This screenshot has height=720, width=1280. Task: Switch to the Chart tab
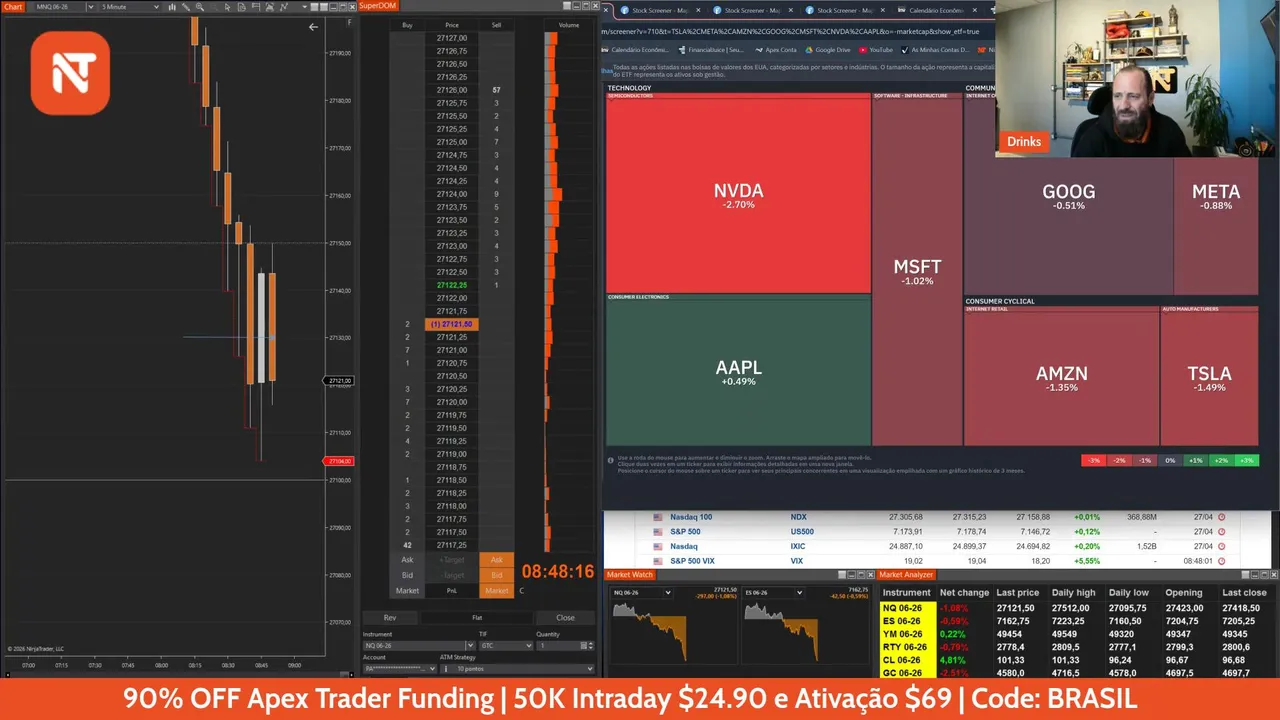coord(13,6)
